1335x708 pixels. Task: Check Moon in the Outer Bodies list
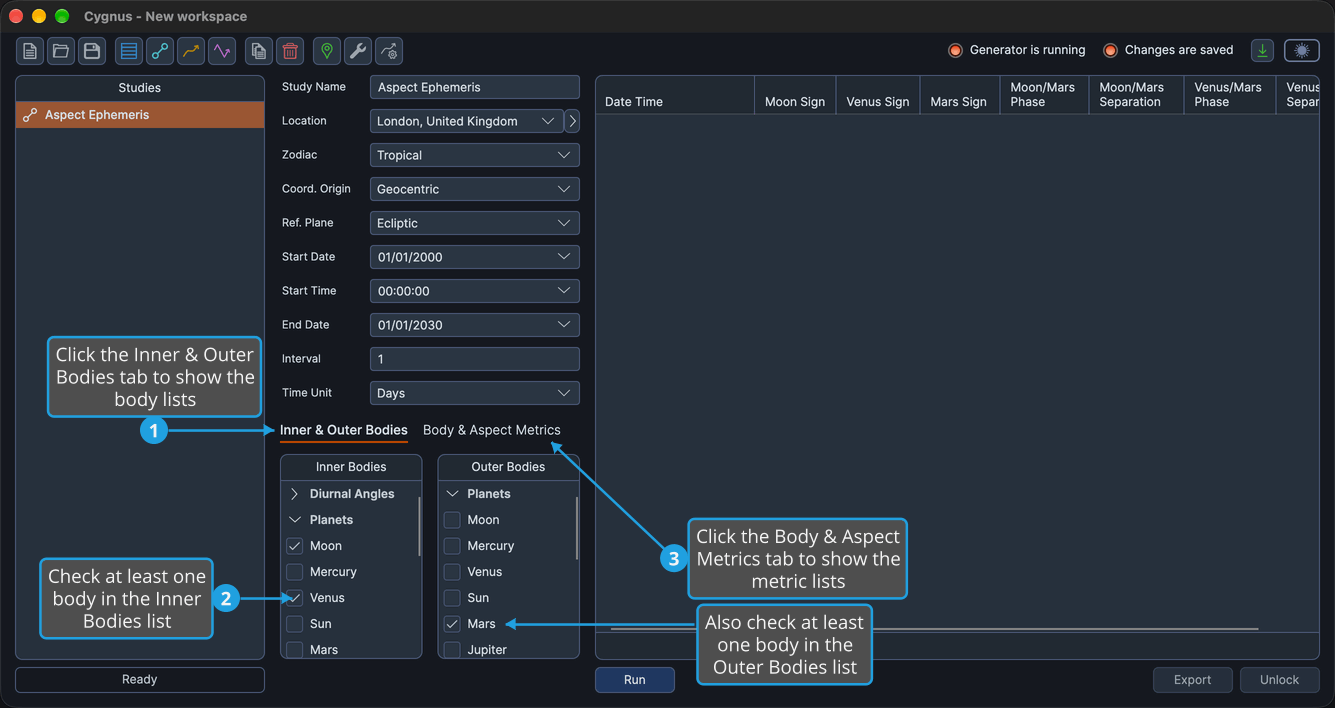click(x=452, y=520)
